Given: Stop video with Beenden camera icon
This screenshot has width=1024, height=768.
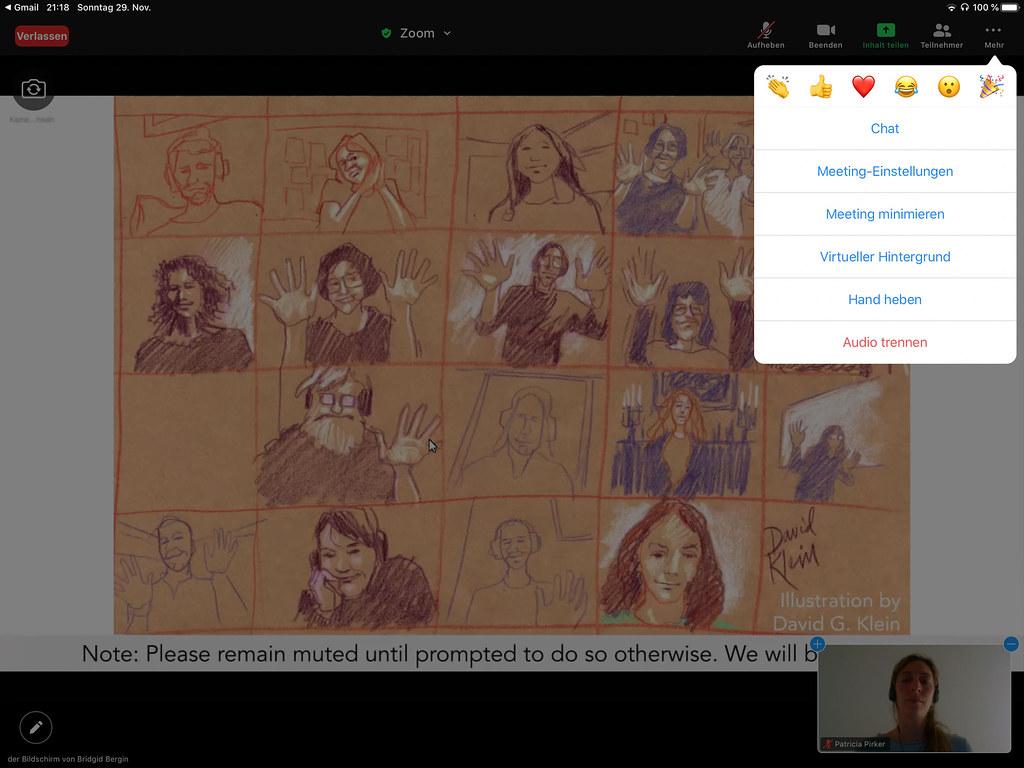Looking at the screenshot, I should [825, 33].
